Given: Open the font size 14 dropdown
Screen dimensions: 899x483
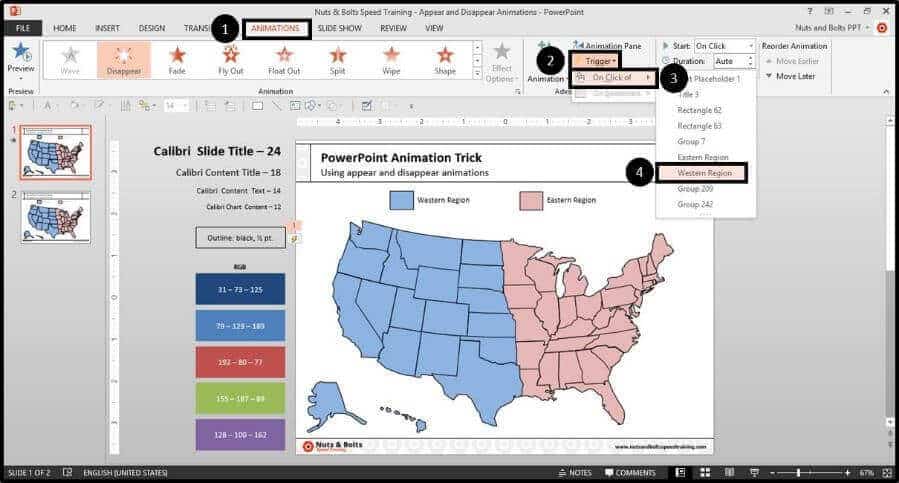Looking at the screenshot, I should (185, 106).
